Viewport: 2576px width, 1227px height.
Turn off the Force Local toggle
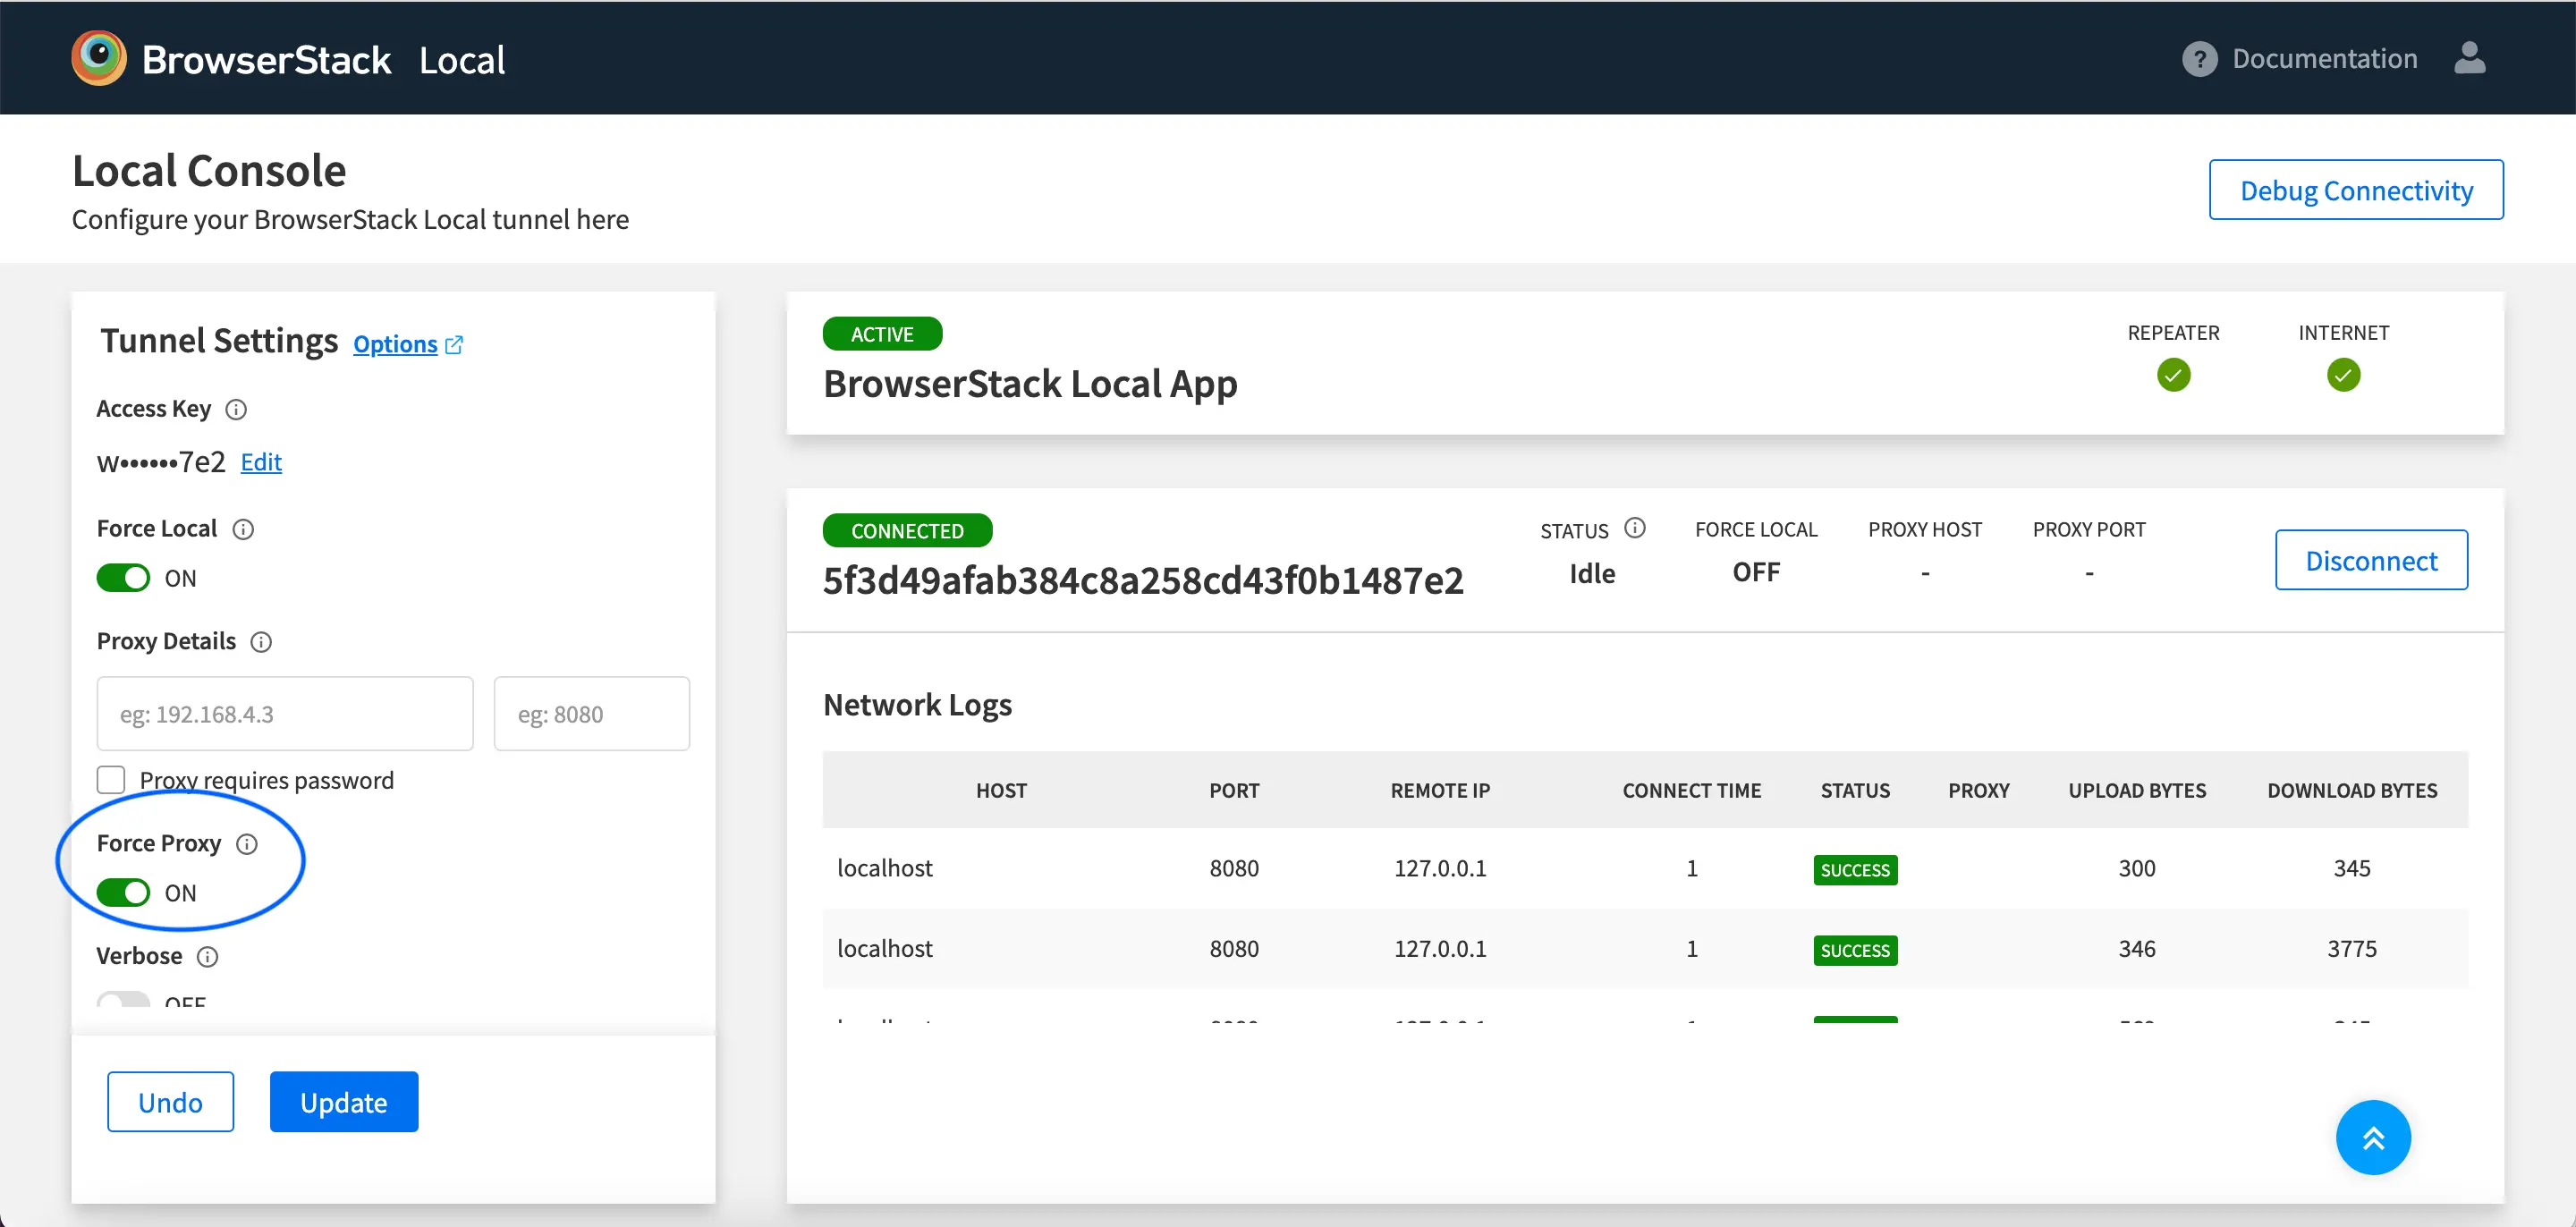pyautogui.click(x=123, y=578)
